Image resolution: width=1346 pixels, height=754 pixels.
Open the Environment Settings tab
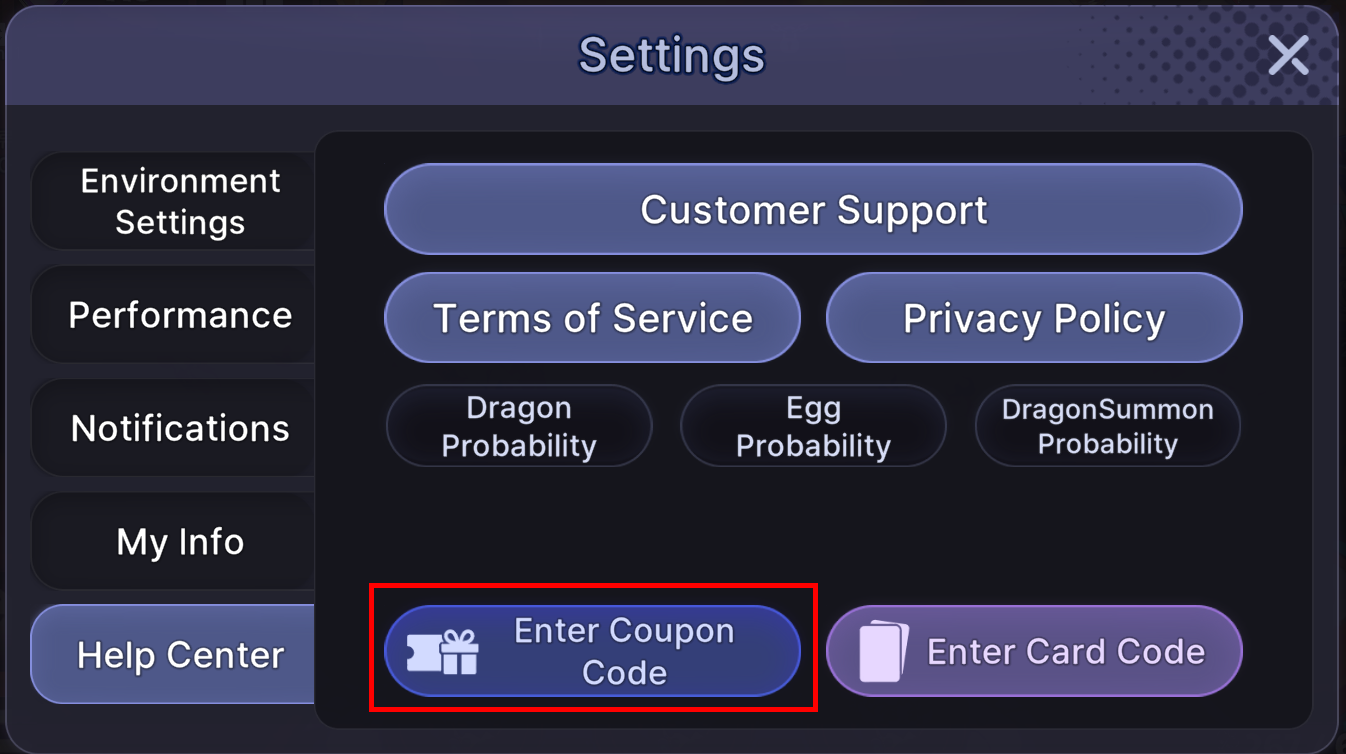179,201
